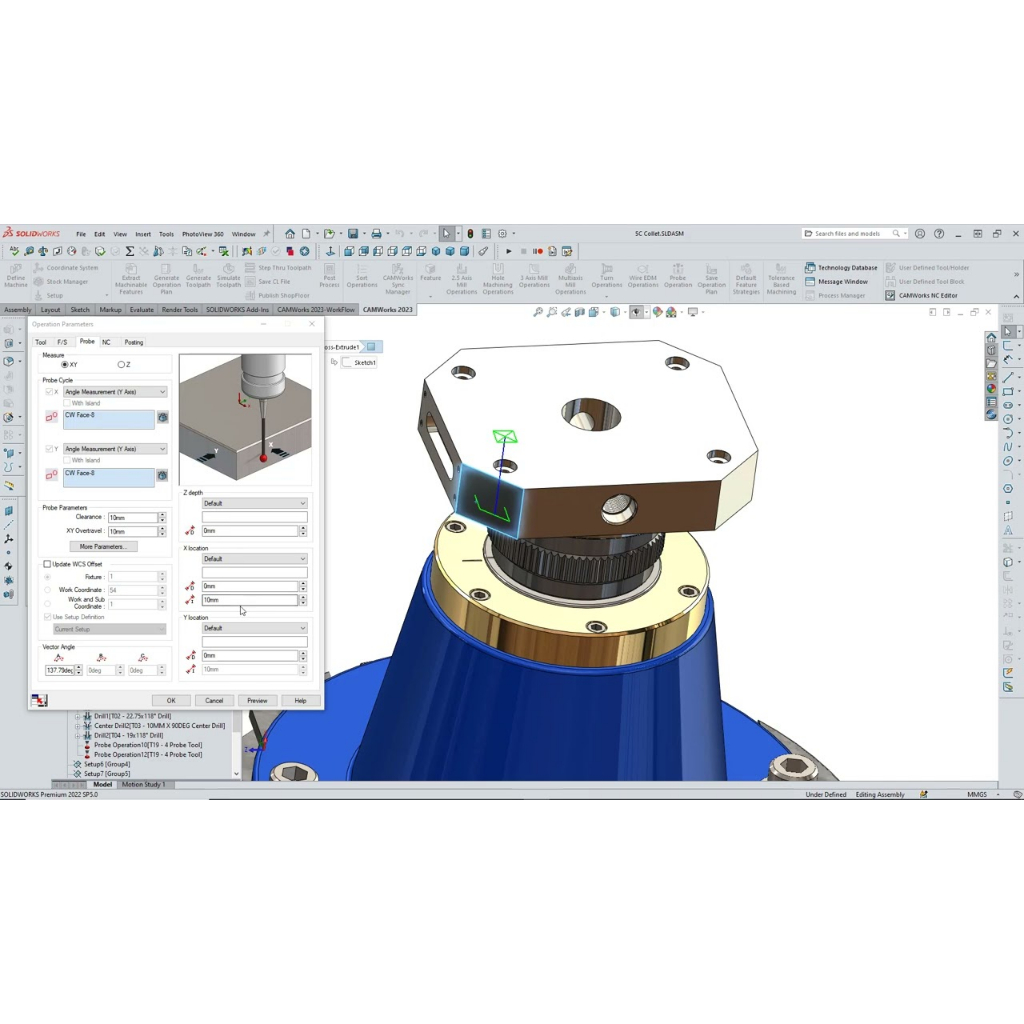1024x1024 pixels.
Task: Click the dialog Help button
Action: pyautogui.click(x=300, y=701)
